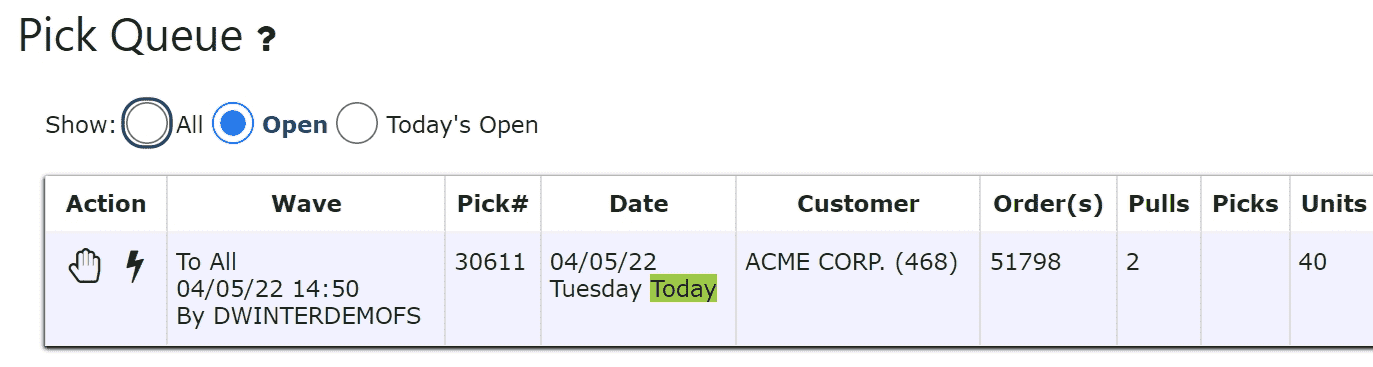Click the hand icon to claim pick
Screen dimensions: 1373x367
coord(86,266)
